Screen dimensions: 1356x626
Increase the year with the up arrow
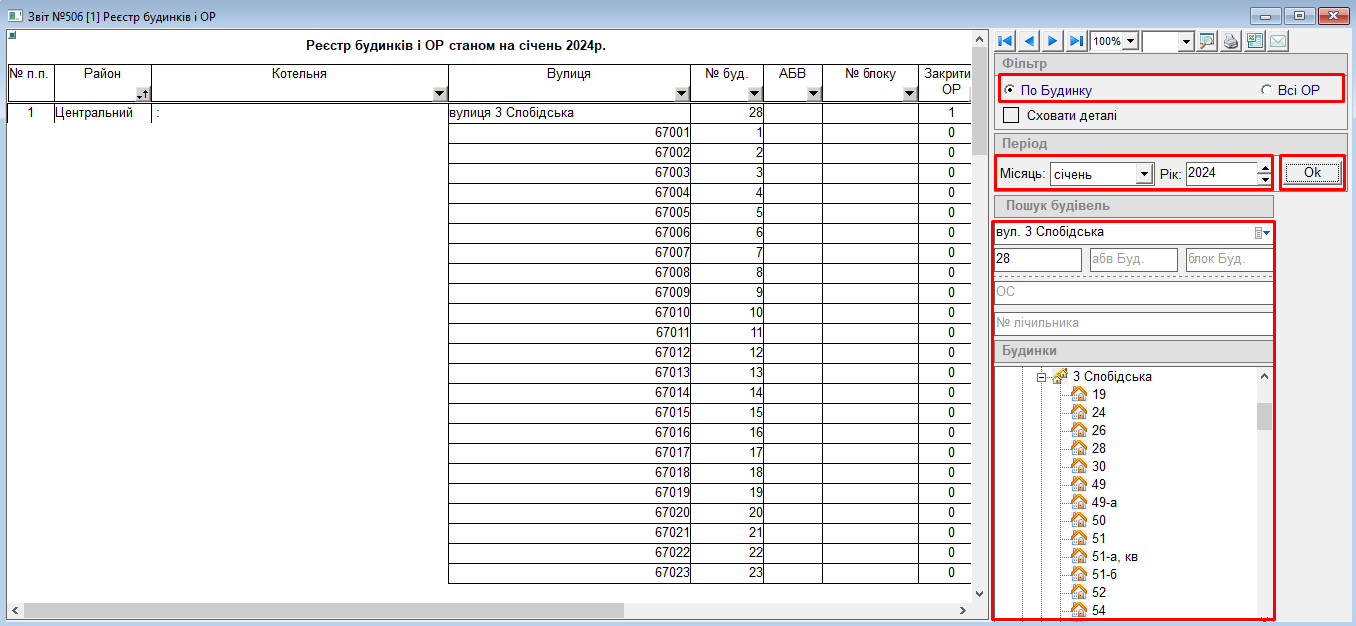(x=1264, y=168)
